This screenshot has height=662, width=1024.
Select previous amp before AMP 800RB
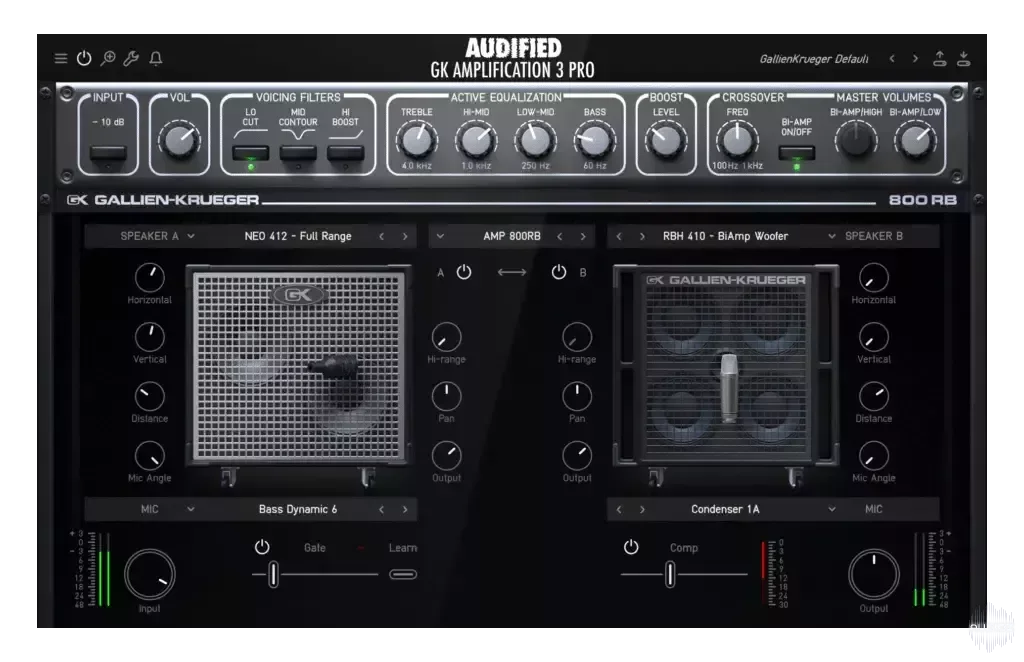click(560, 236)
